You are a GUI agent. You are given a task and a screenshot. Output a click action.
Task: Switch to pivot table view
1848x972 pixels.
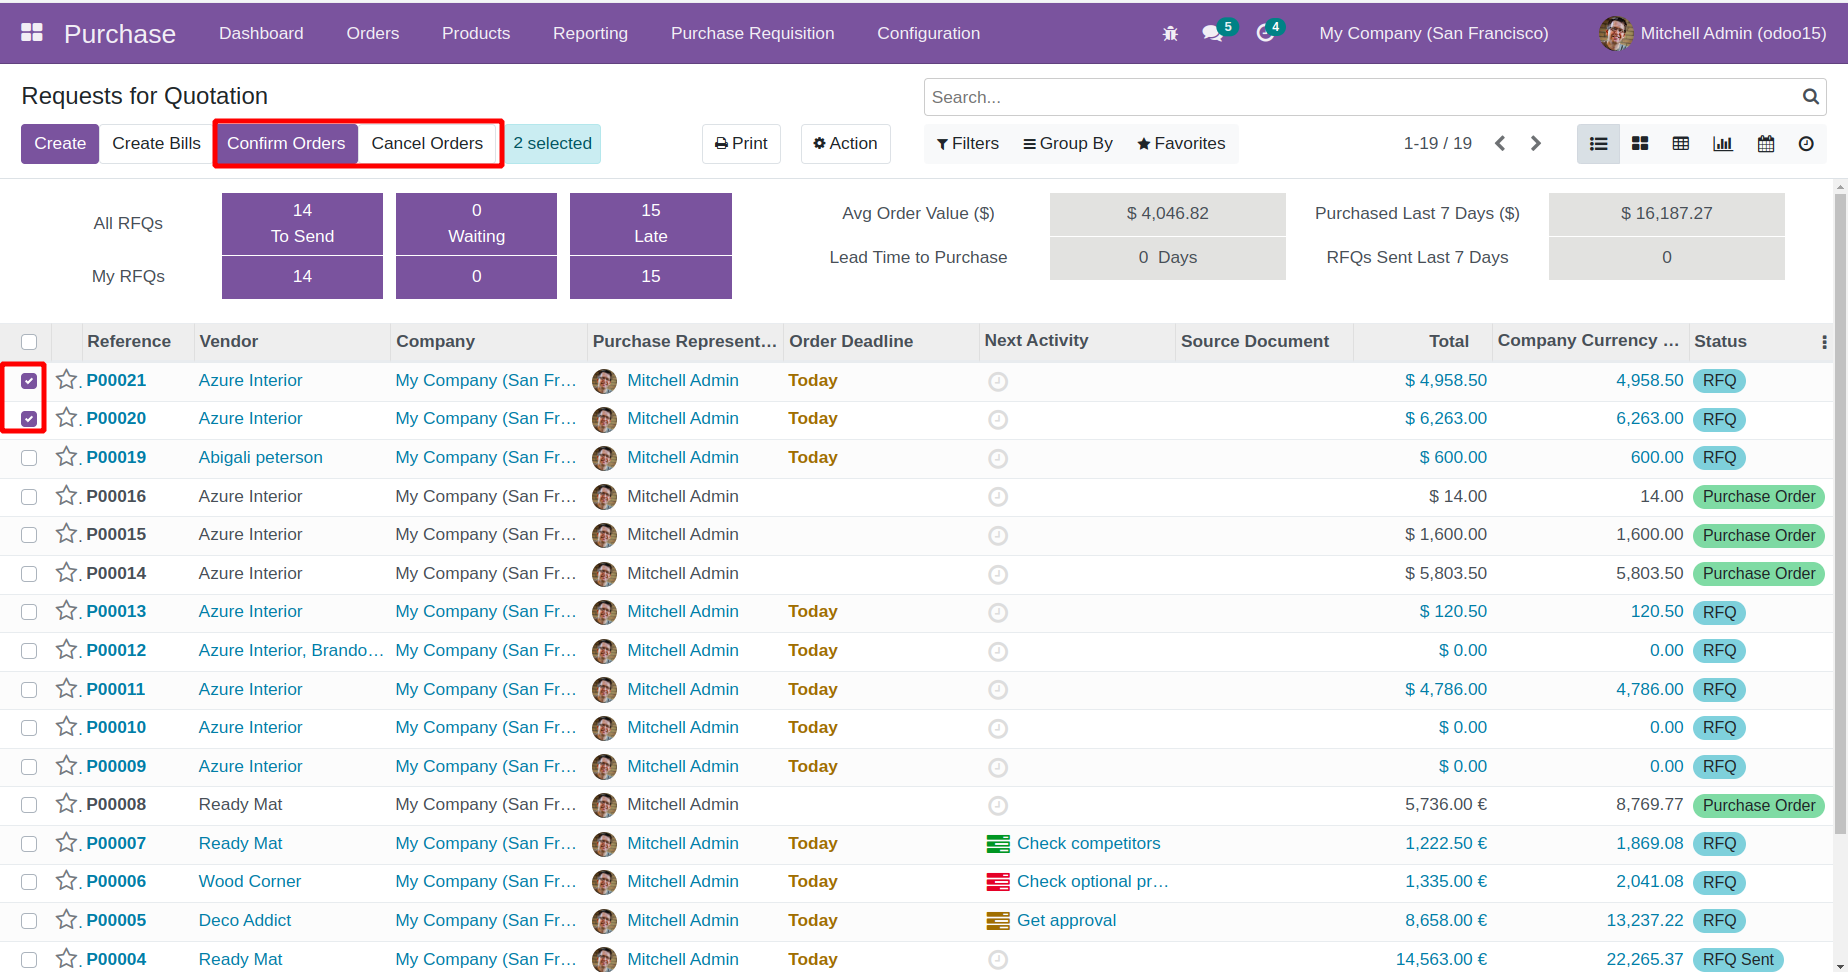tap(1681, 144)
